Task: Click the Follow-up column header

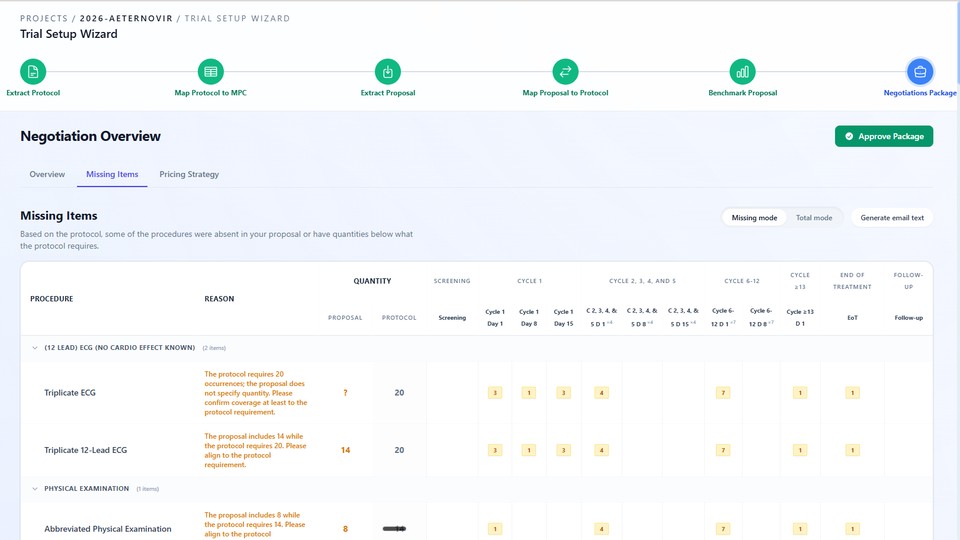Action: click(x=909, y=318)
